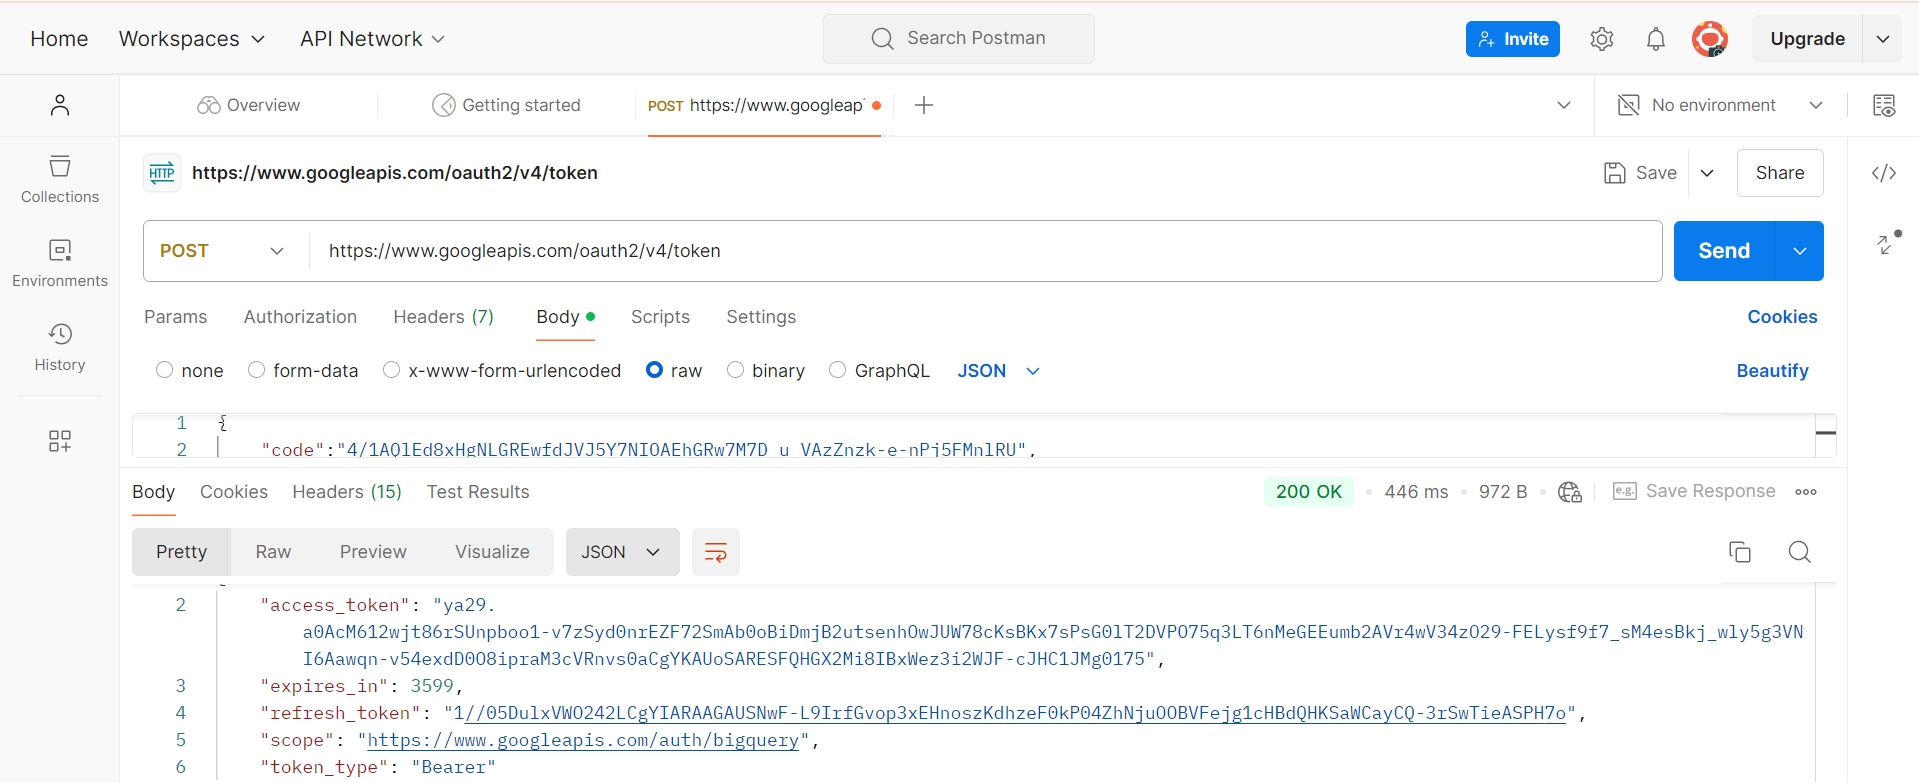Viewport: 1919px width, 783px height.
Task: Switch response view to Preview
Action: pyautogui.click(x=373, y=552)
